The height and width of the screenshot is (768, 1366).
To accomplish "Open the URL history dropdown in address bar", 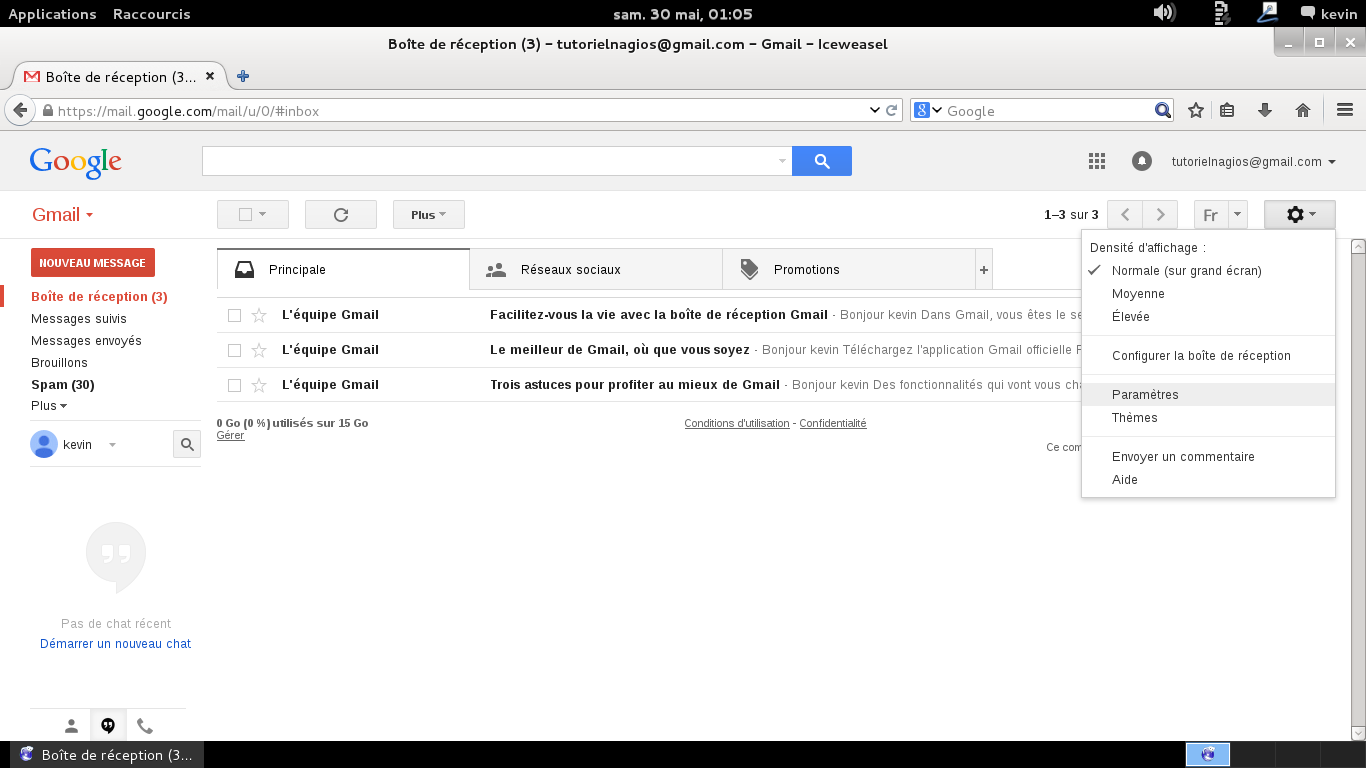I will coord(874,110).
